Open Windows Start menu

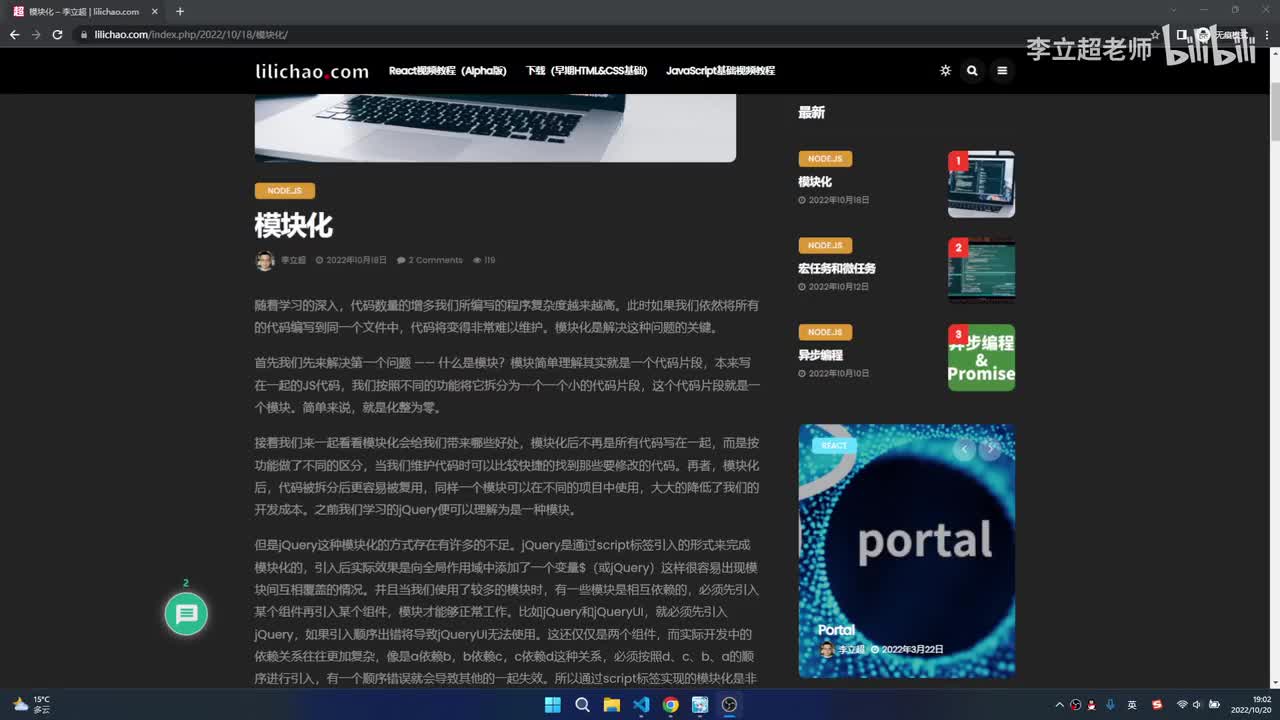(x=552, y=705)
